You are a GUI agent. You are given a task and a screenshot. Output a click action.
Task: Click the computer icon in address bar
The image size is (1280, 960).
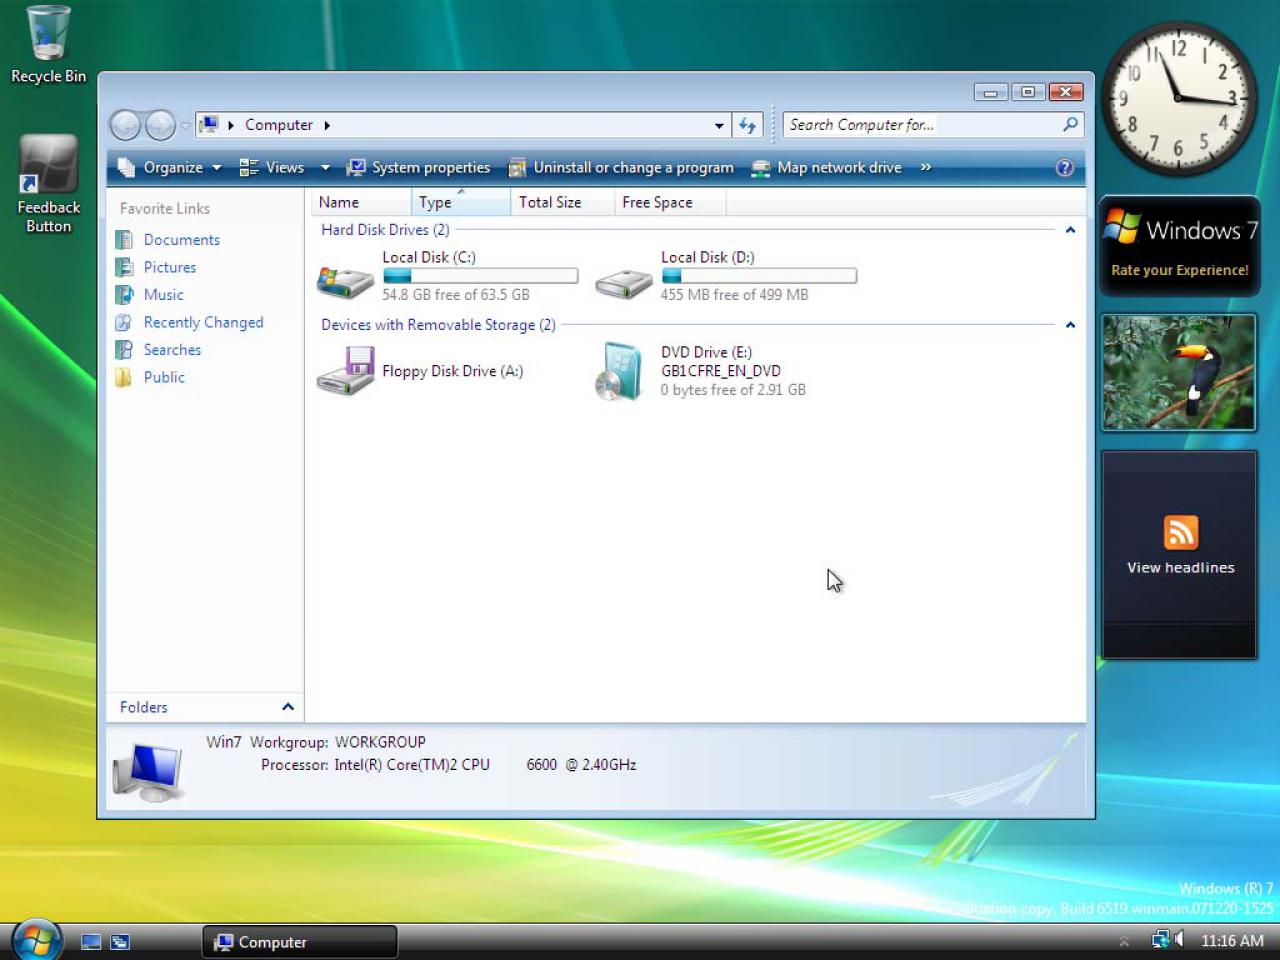pyautogui.click(x=208, y=124)
